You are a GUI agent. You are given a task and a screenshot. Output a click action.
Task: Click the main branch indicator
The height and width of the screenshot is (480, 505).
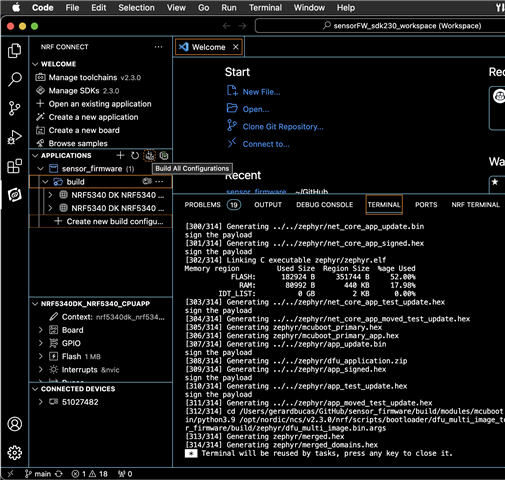pyautogui.click(x=38, y=474)
